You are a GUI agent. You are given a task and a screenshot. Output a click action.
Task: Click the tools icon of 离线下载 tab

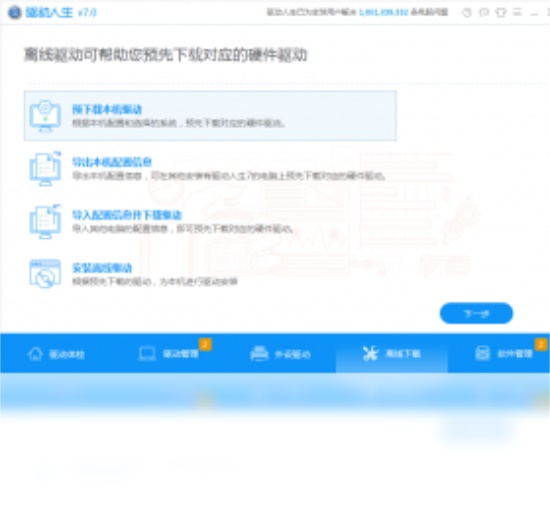pyautogui.click(x=370, y=354)
